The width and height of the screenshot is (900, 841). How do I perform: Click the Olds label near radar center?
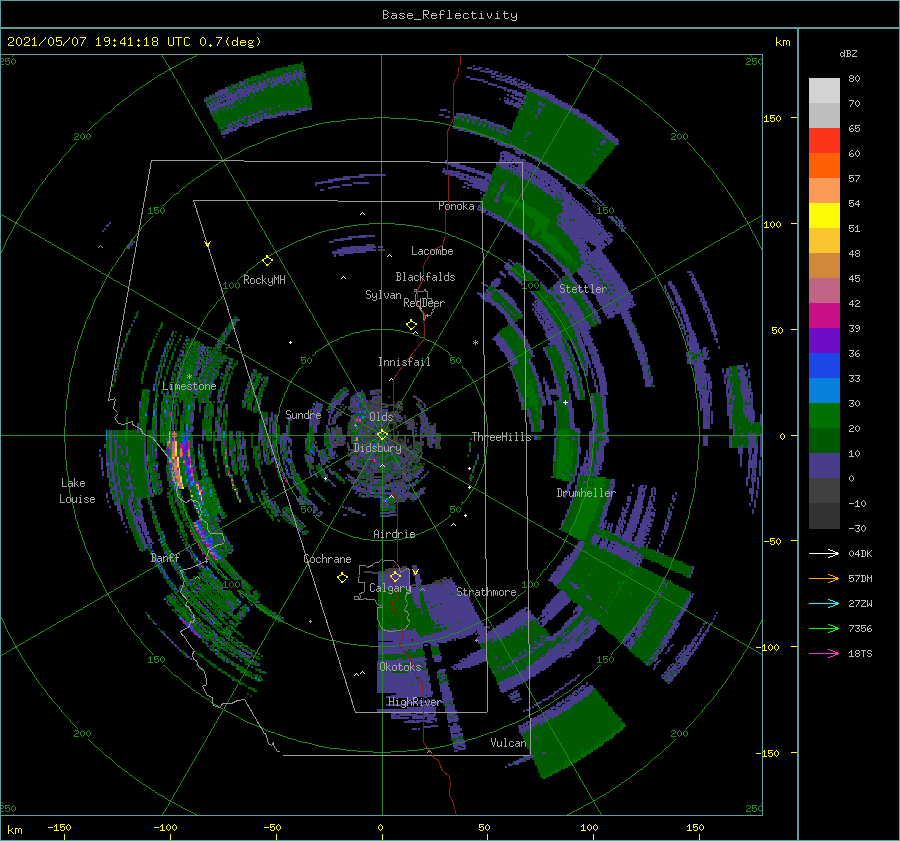click(x=381, y=417)
